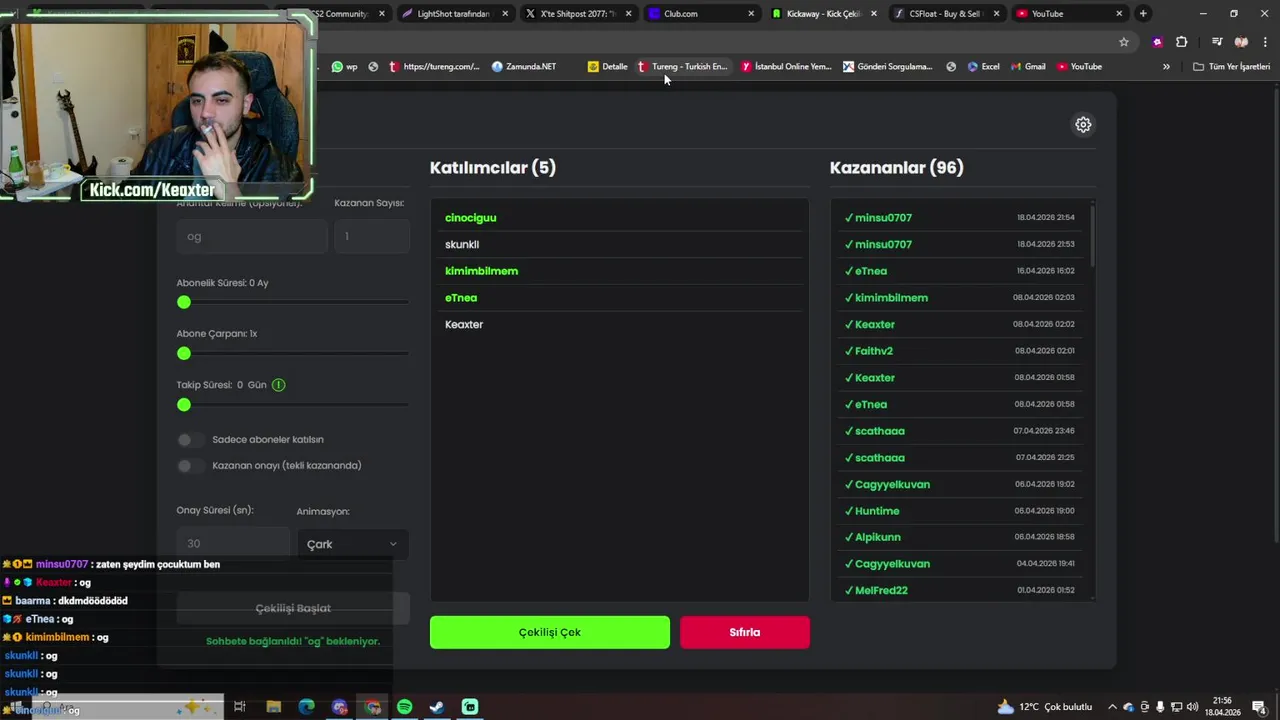Show hidden system tray icons chevron
This screenshot has width=1280, height=720.
pyautogui.click(x=1112, y=707)
